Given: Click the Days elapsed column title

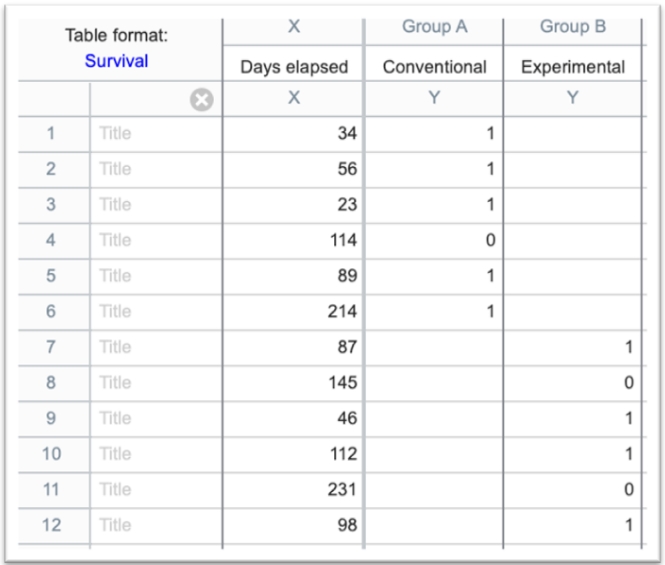Looking at the screenshot, I should click(x=294, y=68).
